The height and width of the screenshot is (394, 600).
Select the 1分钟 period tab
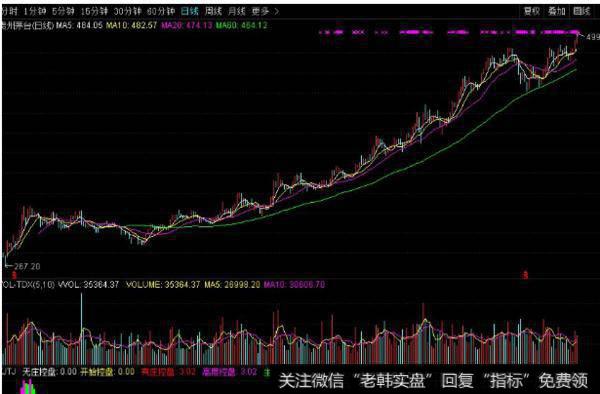pyautogui.click(x=34, y=11)
